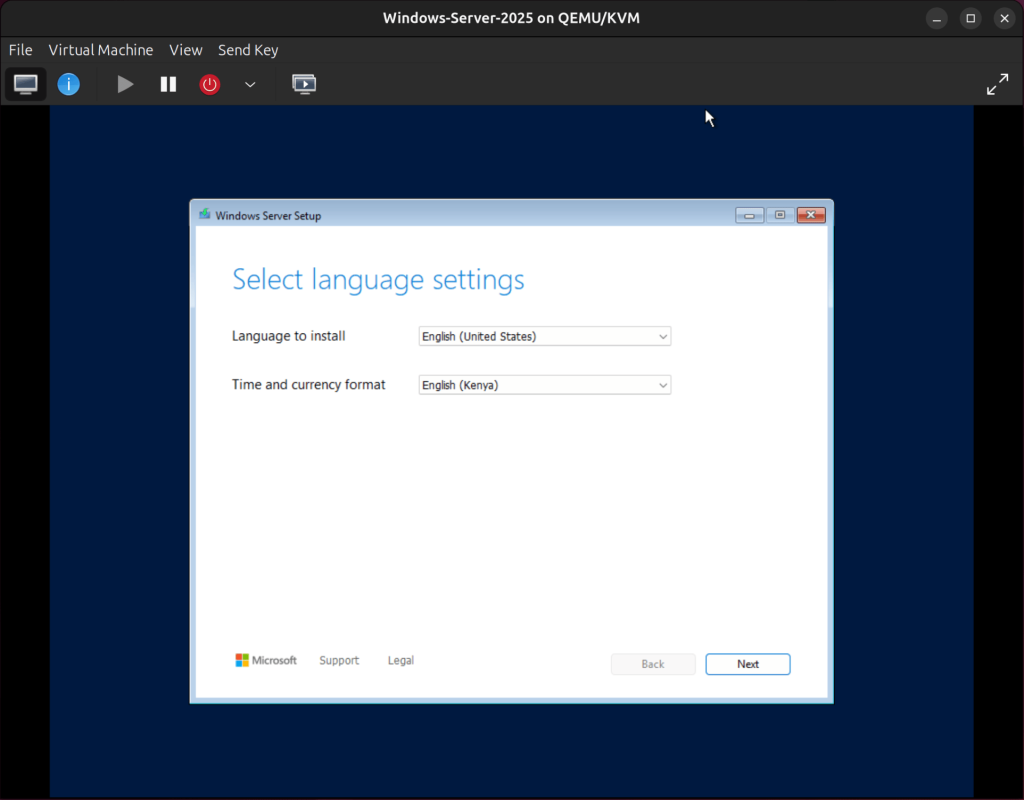
Task: Switch to the graphical console view
Action: tap(25, 84)
